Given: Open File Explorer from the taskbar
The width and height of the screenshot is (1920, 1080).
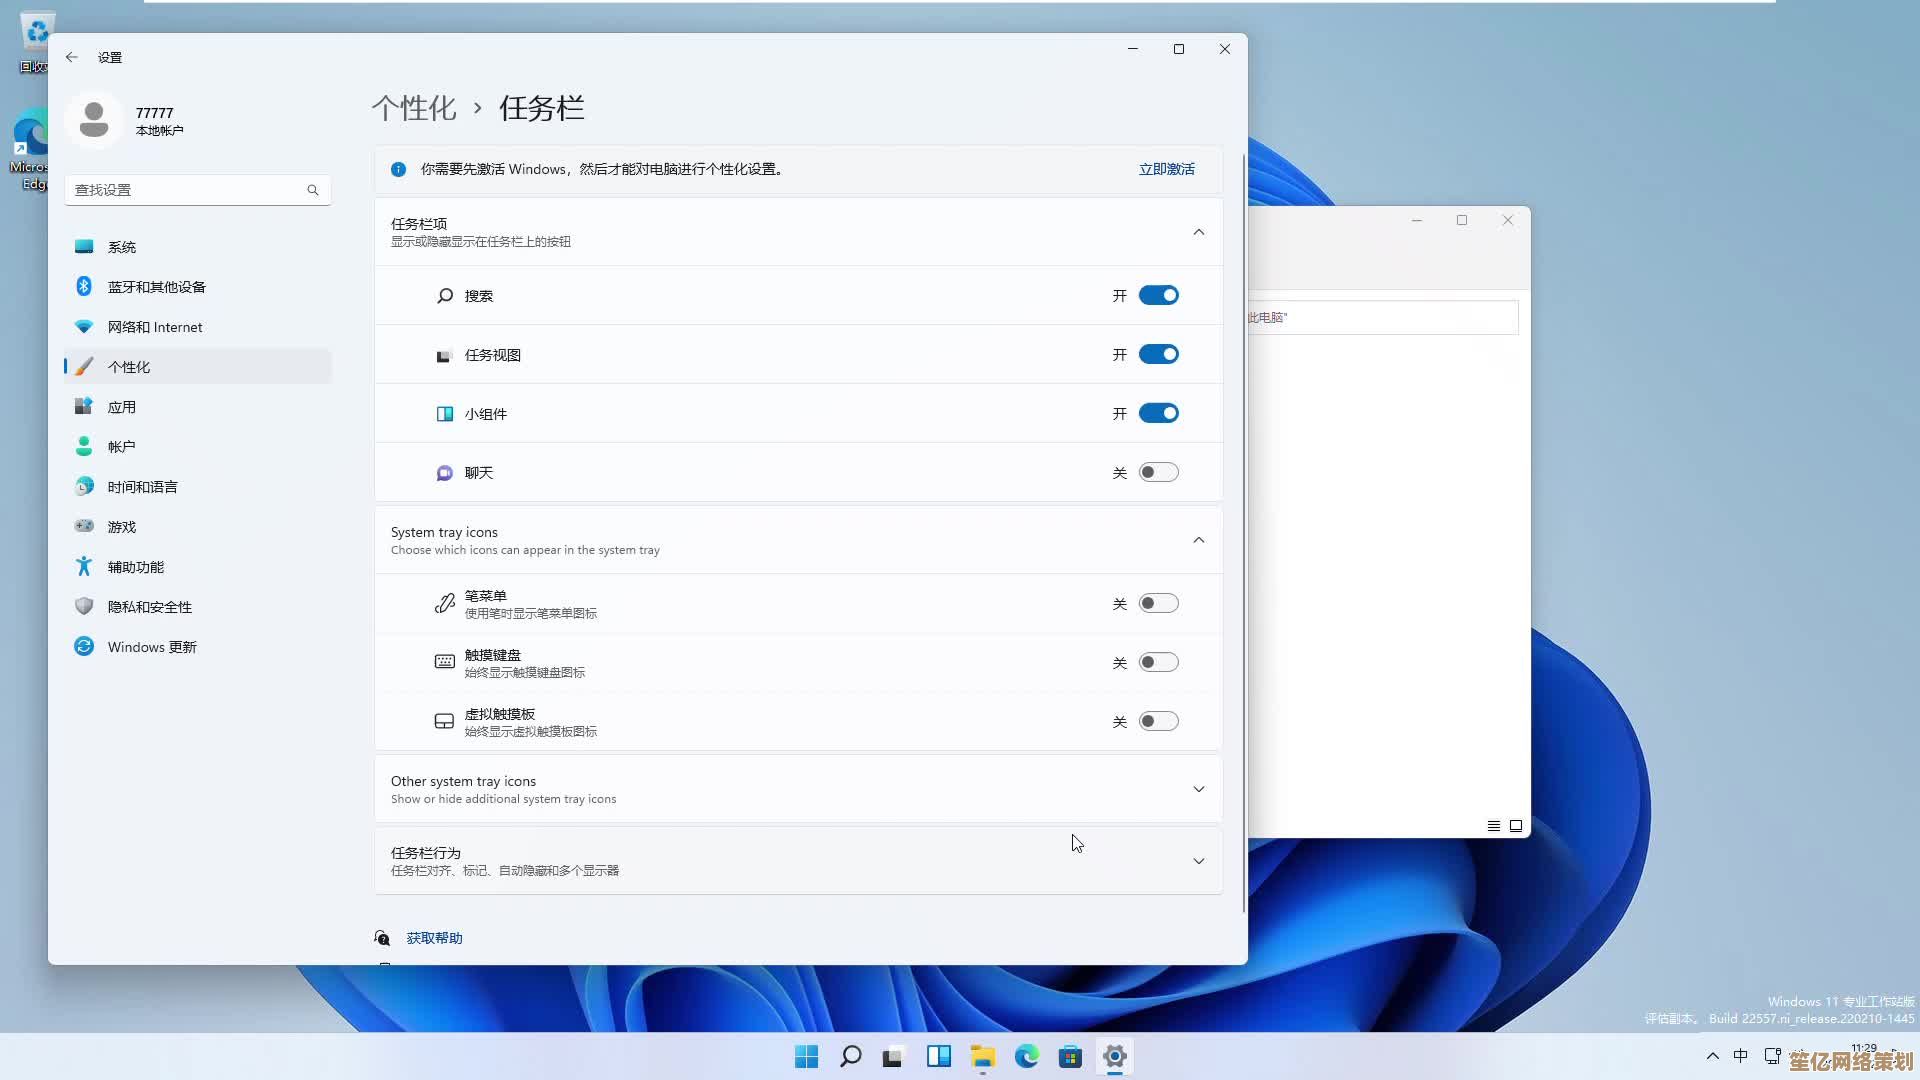Looking at the screenshot, I should tap(984, 1056).
